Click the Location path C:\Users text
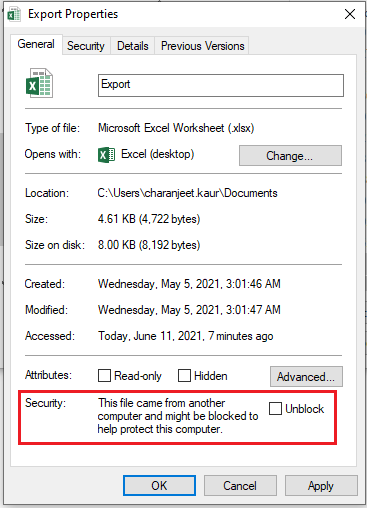 187,193
